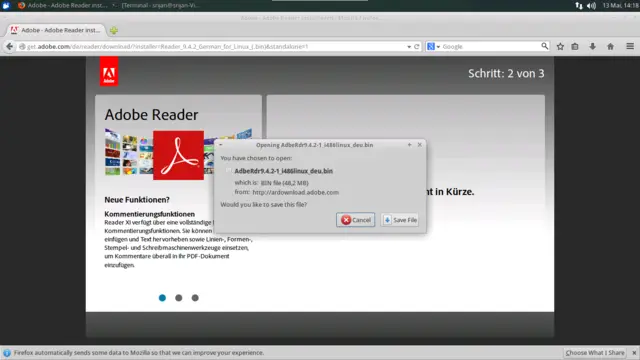Select the Adobe Reader install tab
The image size is (640, 360).
click(56, 30)
